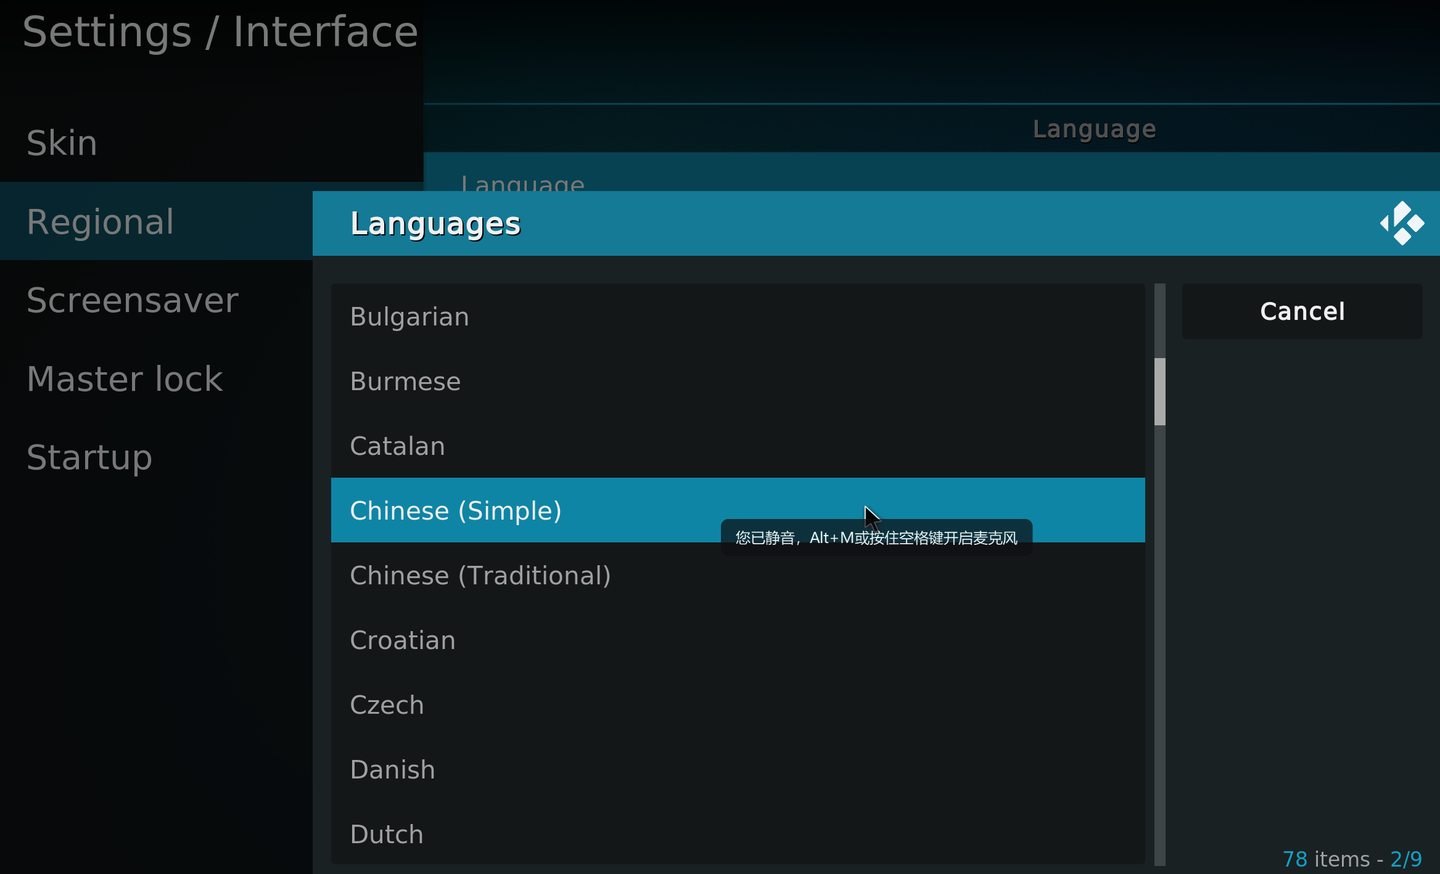Choose Bulgarian from the language list
The height and width of the screenshot is (874, 1440).
click(x=409, y=317)
